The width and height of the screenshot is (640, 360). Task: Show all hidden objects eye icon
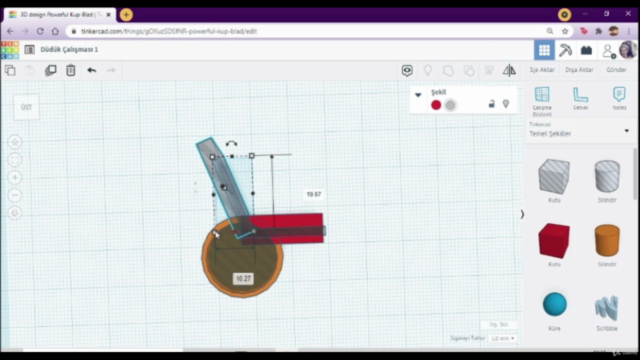407,71
